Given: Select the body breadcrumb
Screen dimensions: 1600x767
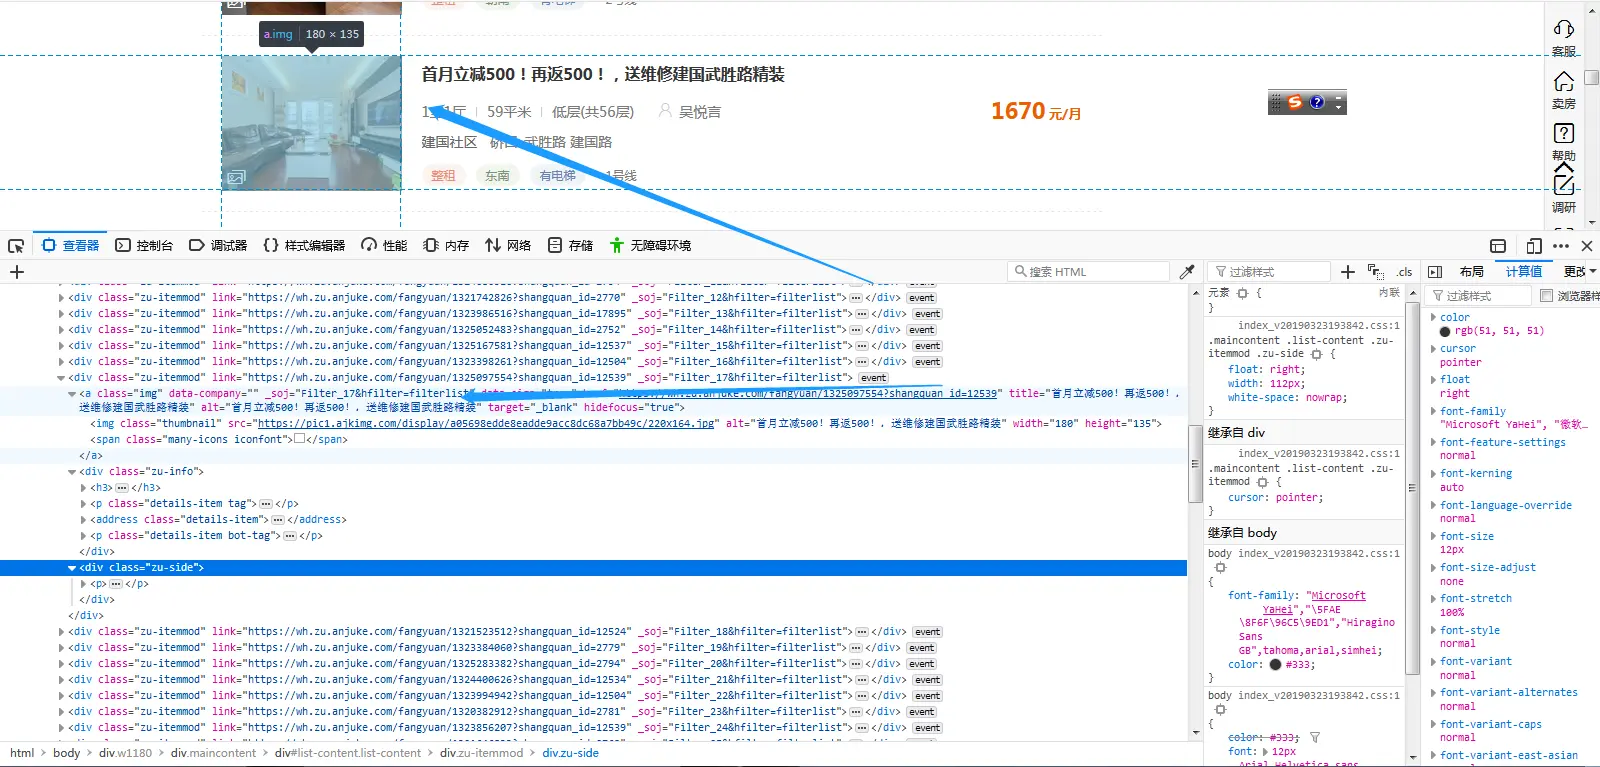Looking at the screenshot, I should (66, 753).
